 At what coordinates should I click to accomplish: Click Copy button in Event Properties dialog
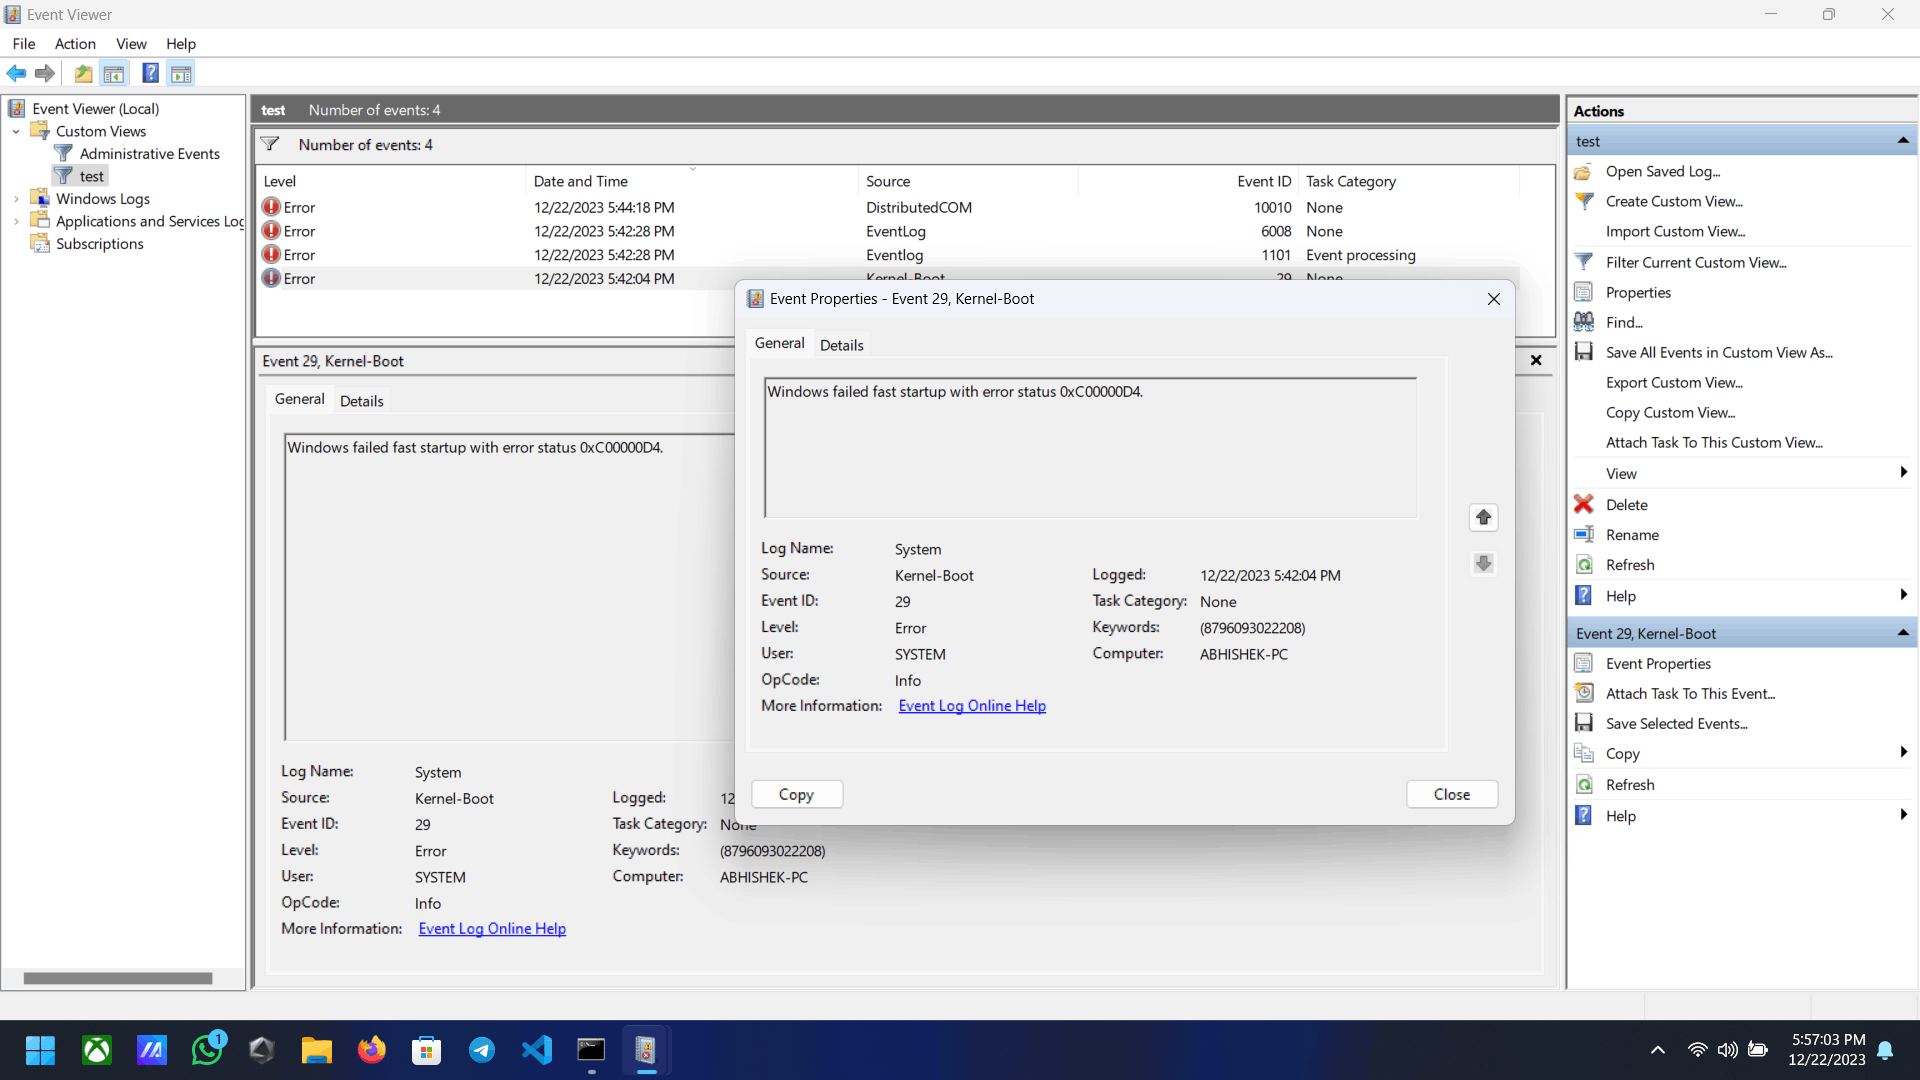point(796,794)
